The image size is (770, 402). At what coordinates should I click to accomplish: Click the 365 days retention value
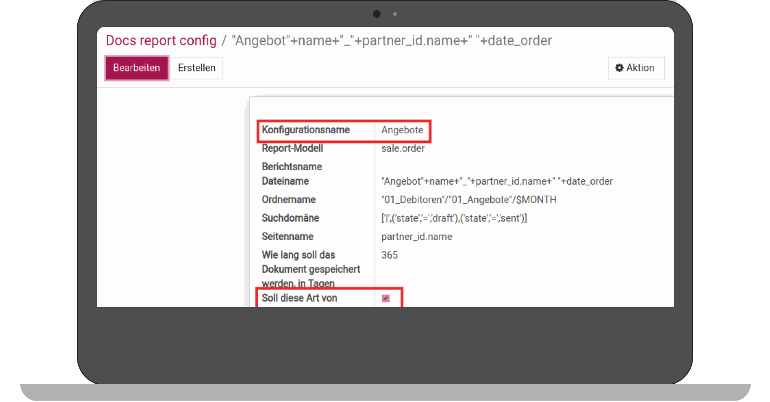click(x=390, y=255)
